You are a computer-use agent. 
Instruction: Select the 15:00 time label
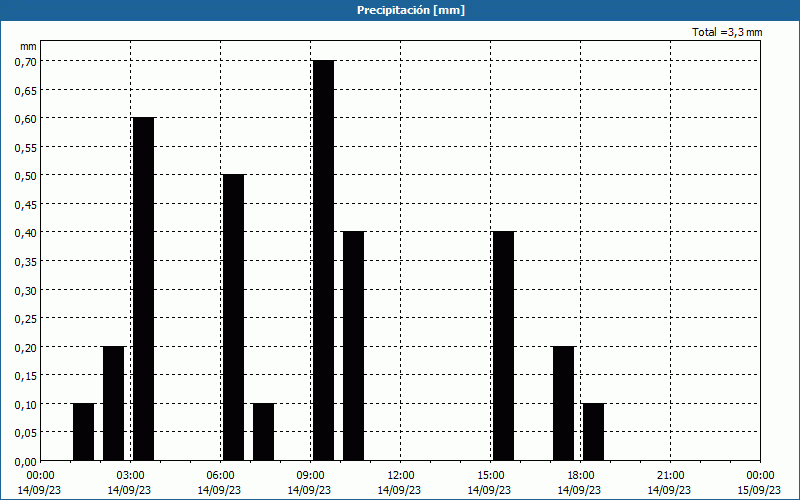tap(490, 476)
